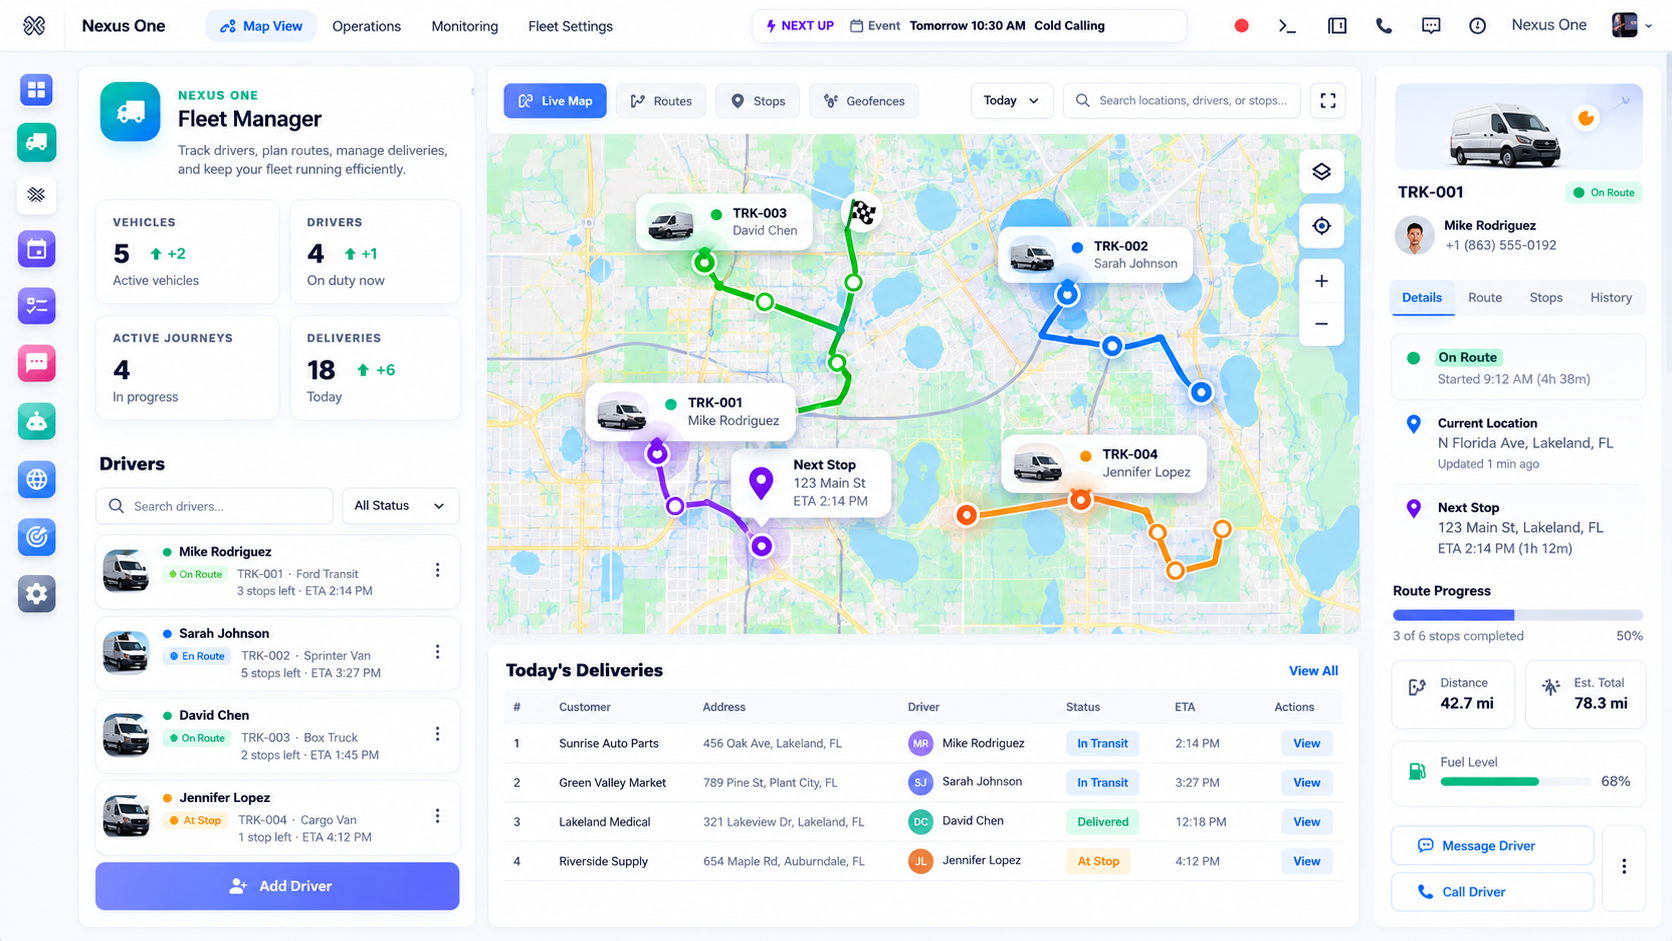This screenshot has width=1672, height=941.
Task: Toggle the side panel layout icon
Action: (x=1337, y=26)
